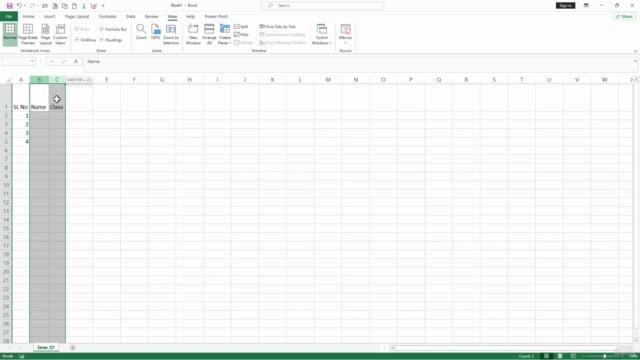
Task: Click the macro recording status bar icon
Action: (22, 356)
